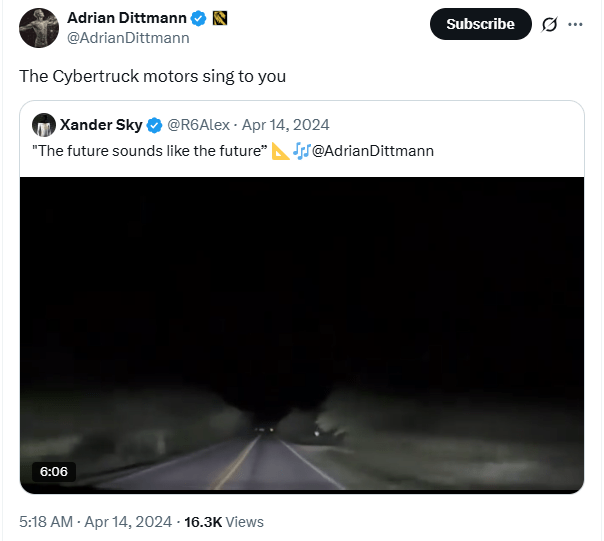Click the music notes emoji in quote

(301, 151)
